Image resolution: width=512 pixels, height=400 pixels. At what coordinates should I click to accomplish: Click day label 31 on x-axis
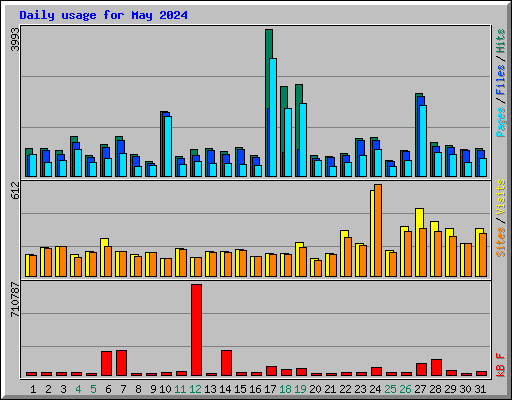pos(480,389)
